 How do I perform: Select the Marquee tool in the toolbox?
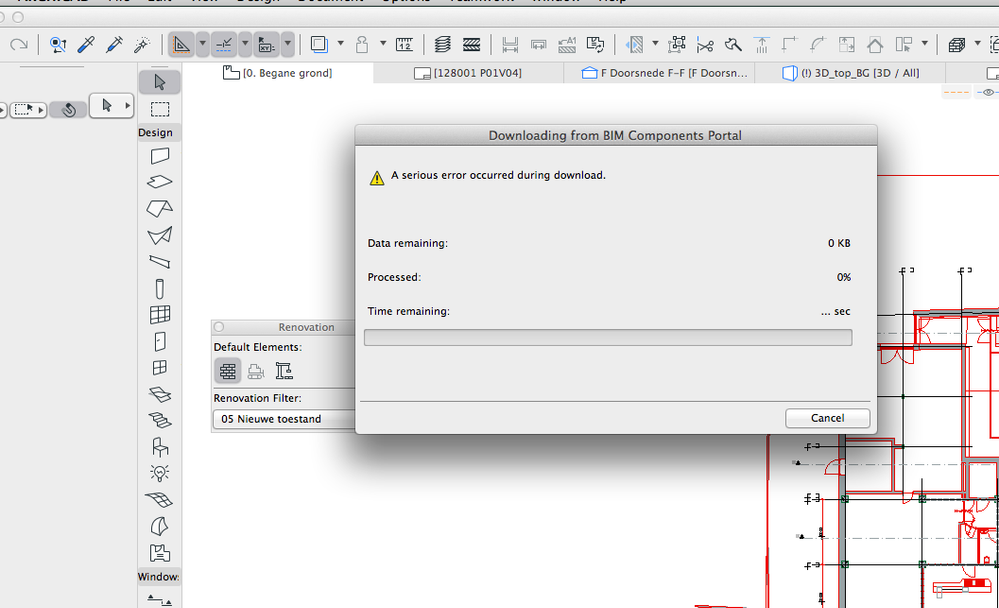click(159, 109)
